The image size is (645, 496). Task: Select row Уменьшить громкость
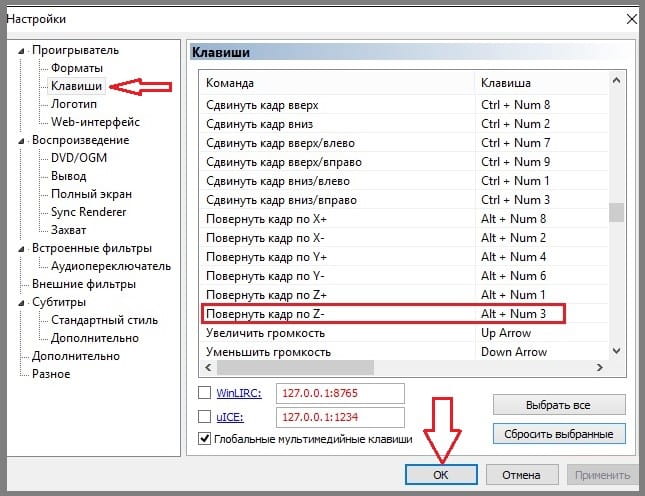click(x=404, y=352)
